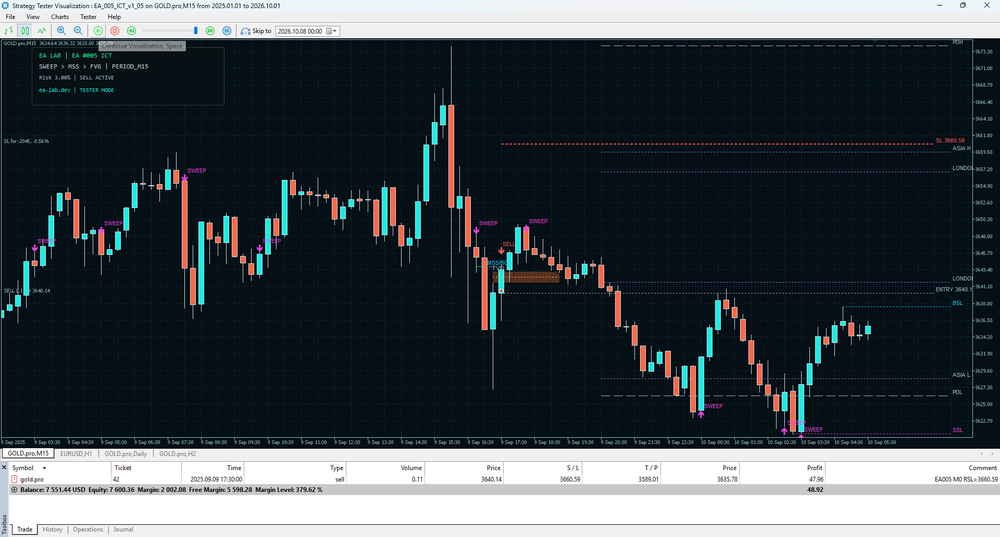
Task: Click the BSL level label on chart
Action: tap(957, 303)
